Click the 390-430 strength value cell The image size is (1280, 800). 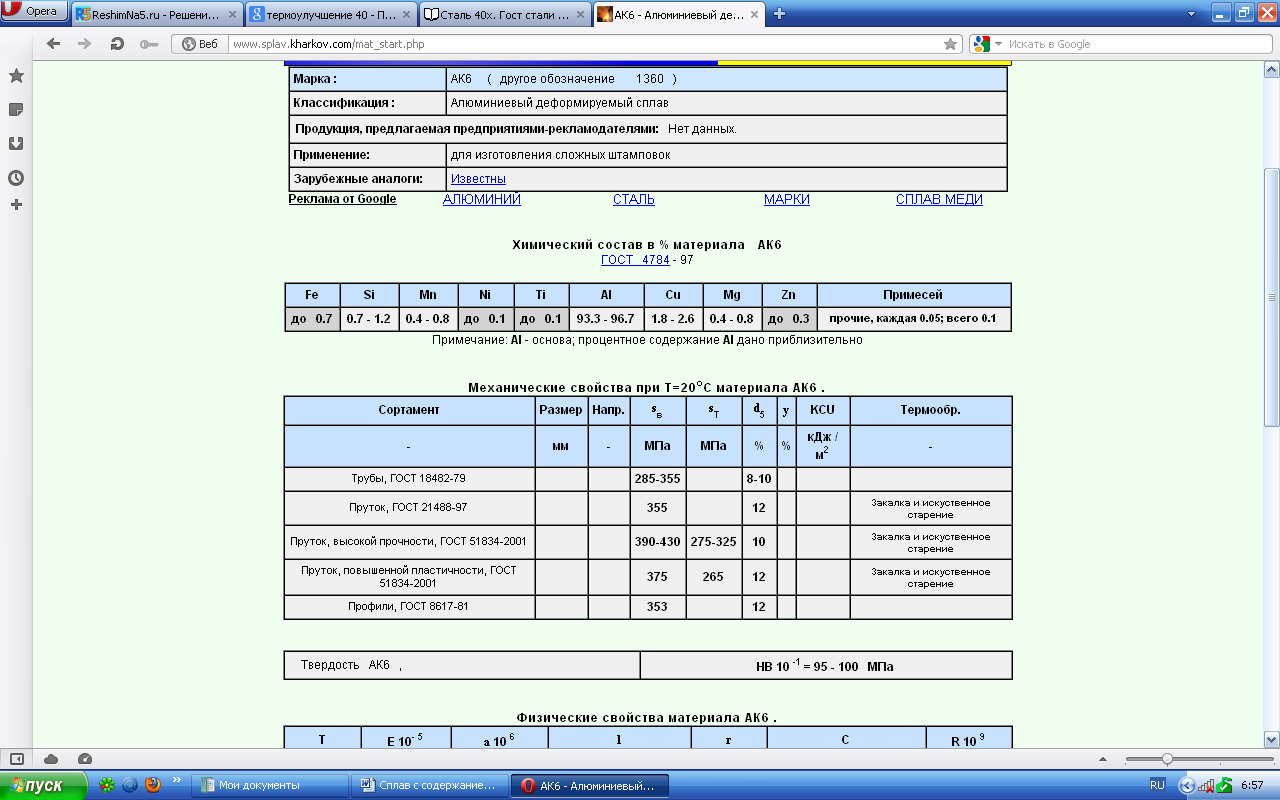[x=657, y=541]
